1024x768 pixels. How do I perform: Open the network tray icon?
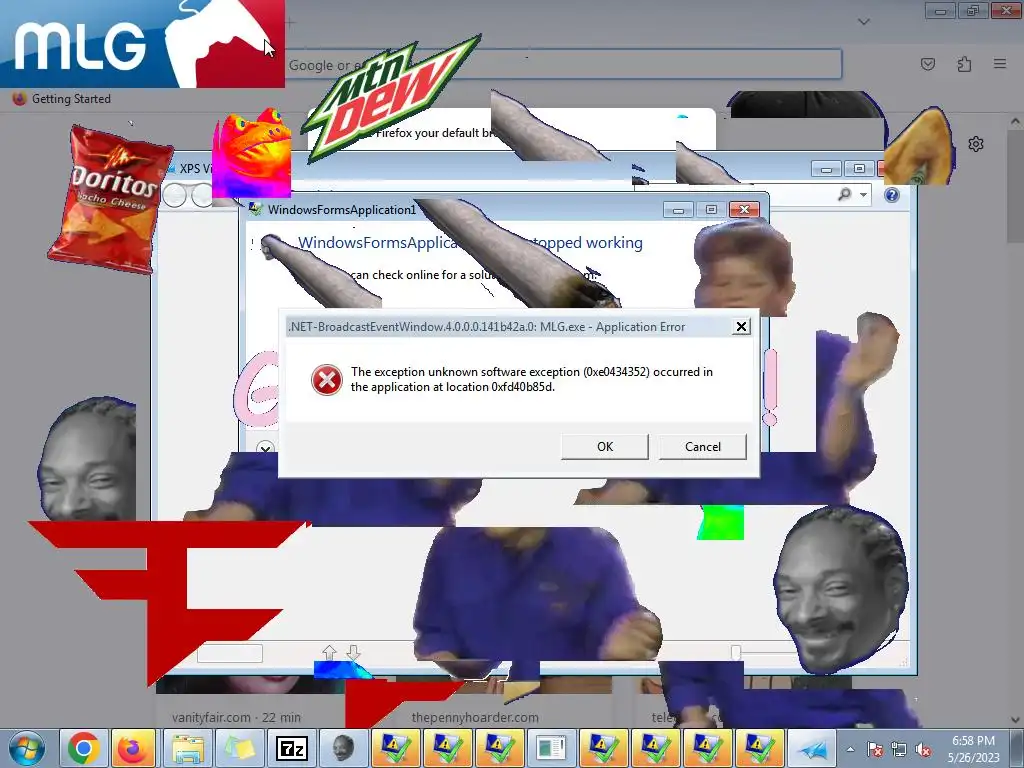click(x=899, y=749)
